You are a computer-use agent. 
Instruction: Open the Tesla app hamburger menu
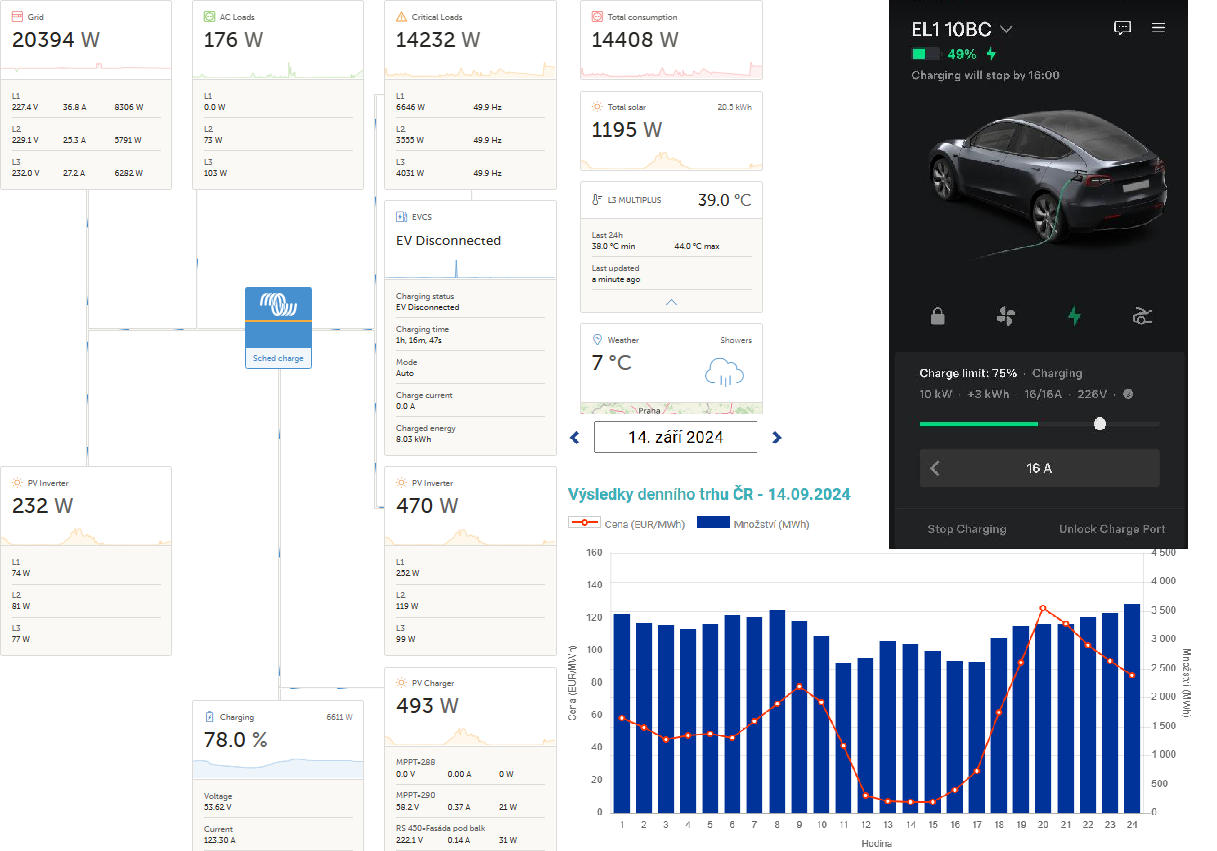point(1158,28)
